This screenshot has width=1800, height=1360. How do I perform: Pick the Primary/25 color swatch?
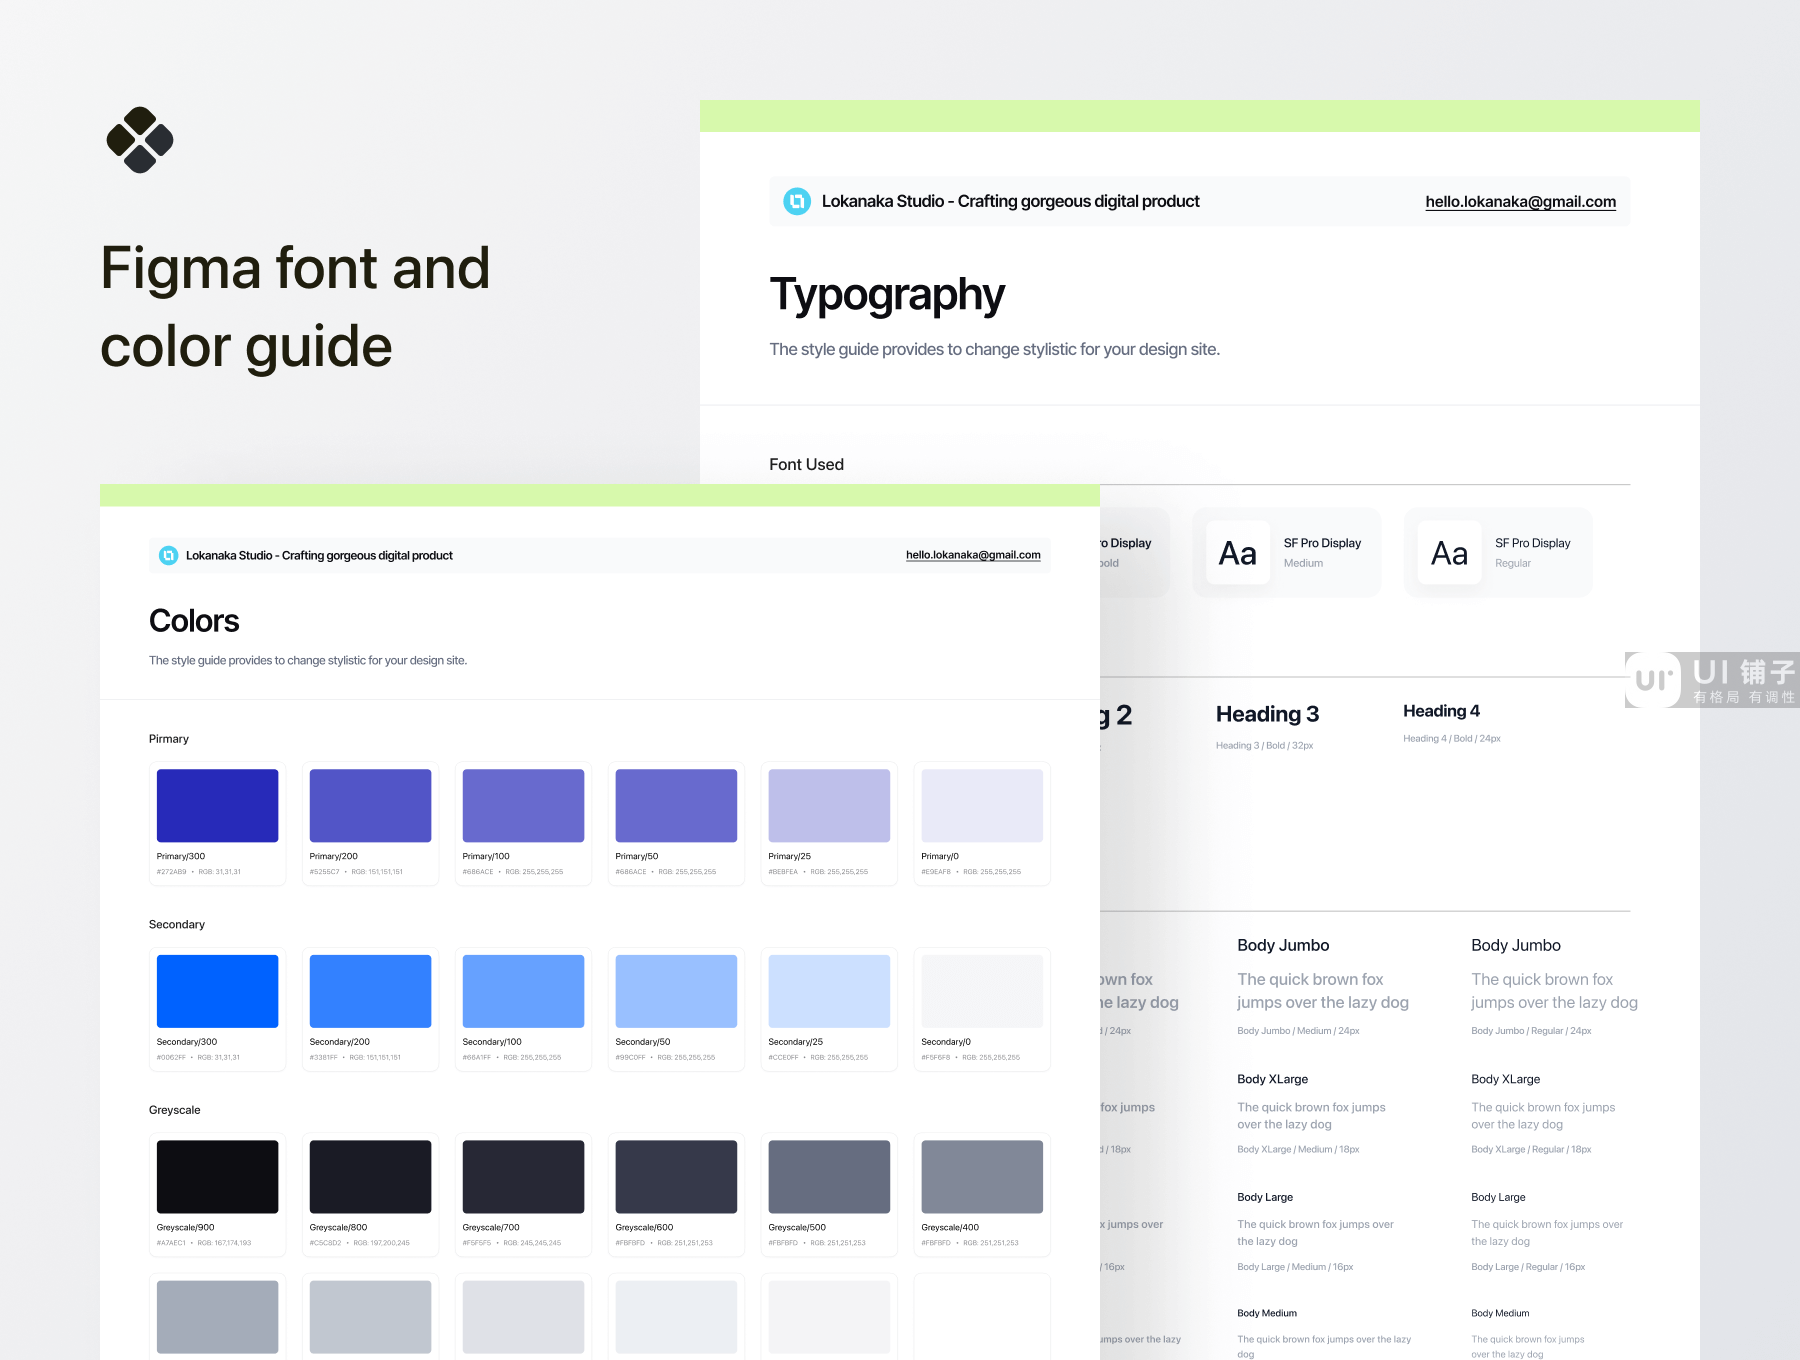click(x=829, y=805)
